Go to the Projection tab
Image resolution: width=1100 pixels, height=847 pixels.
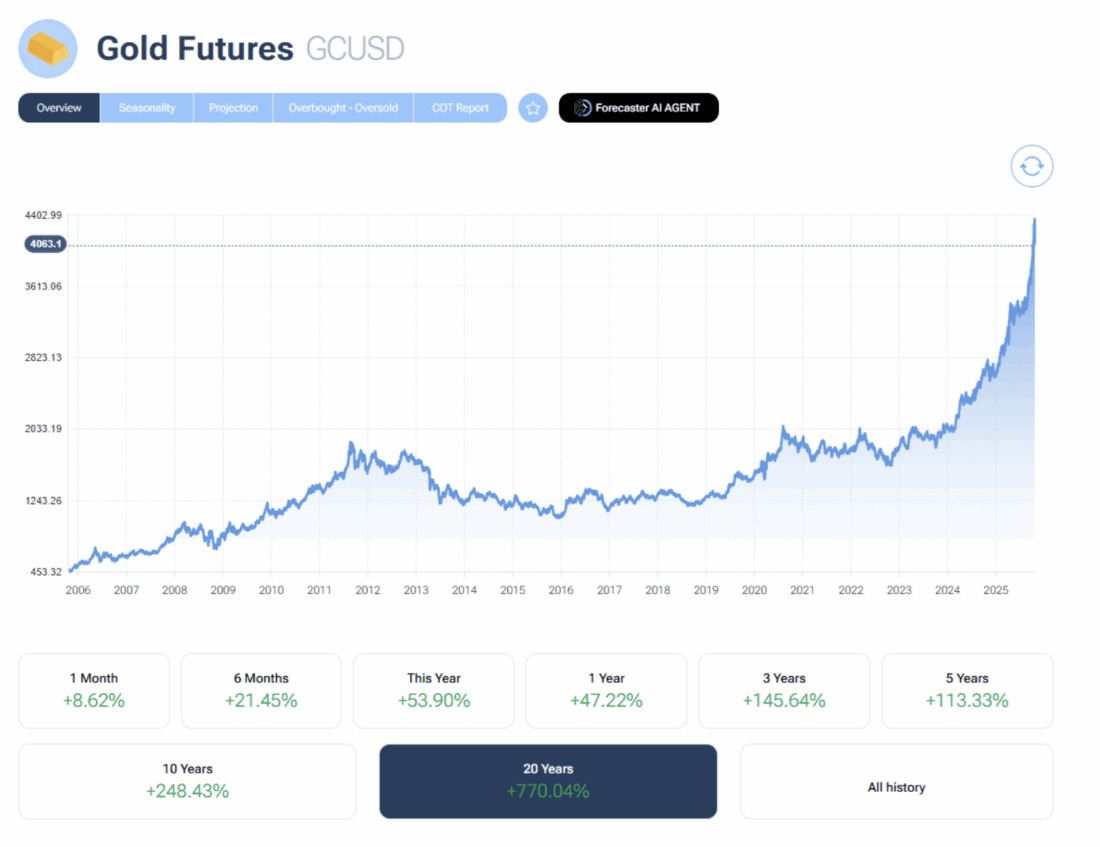pyautogui.click(x=233, y=108)
